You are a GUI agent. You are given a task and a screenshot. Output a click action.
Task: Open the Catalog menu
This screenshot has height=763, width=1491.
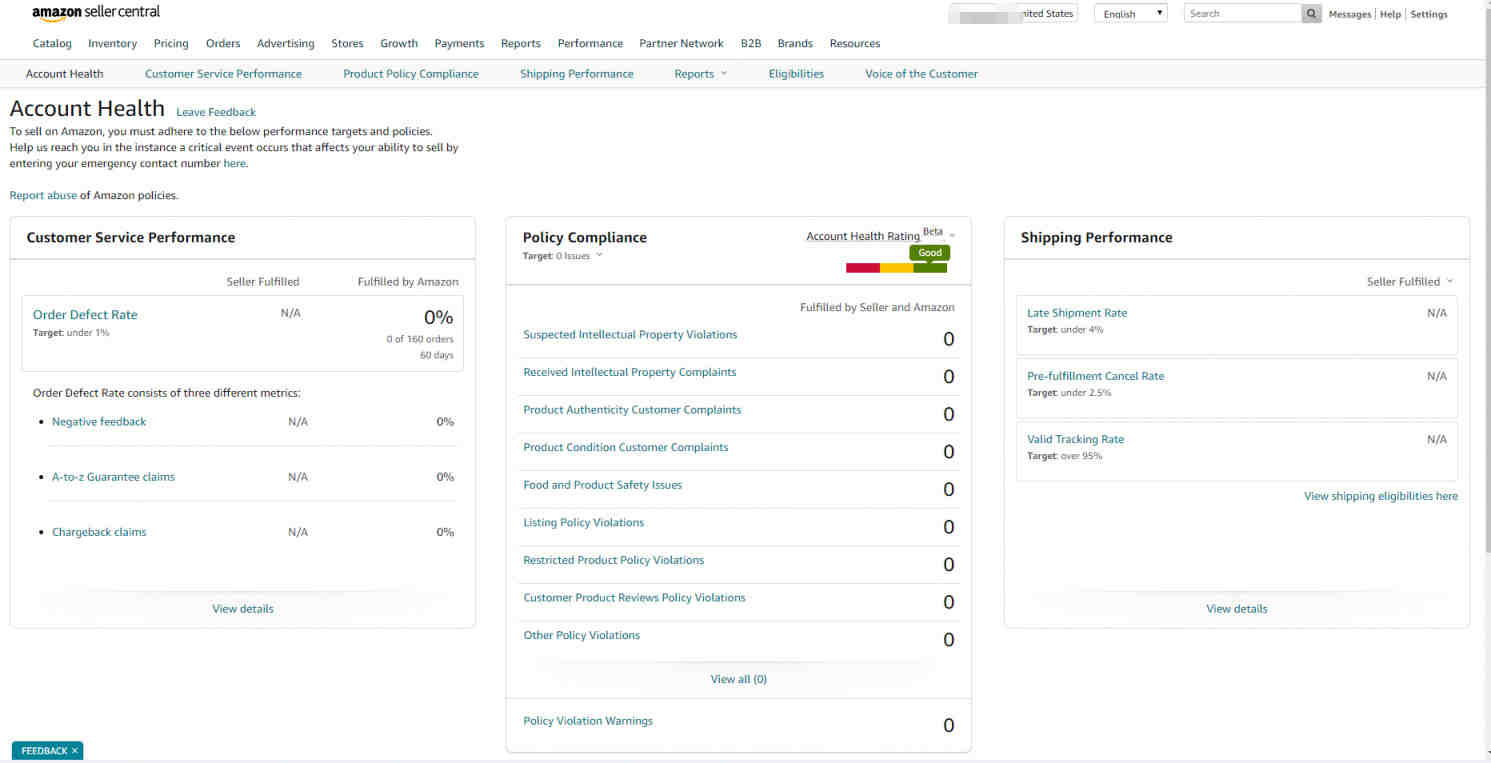point(52,44)
